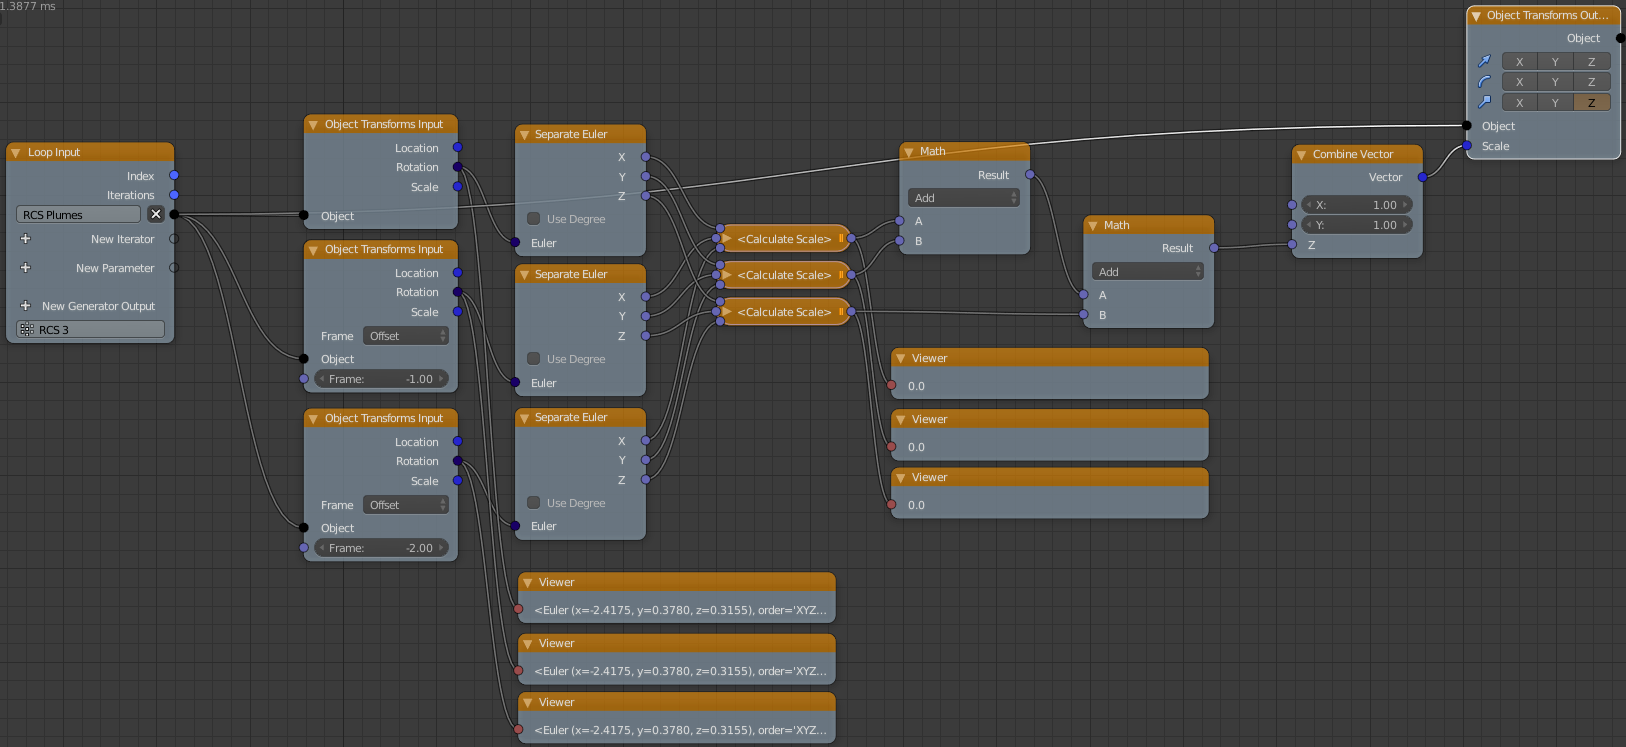Image resolution: width=1626 pixels, height=747 pixels.
Task: Click the Iterations output socket on Loop Input
Action: (x=174, y=195)
